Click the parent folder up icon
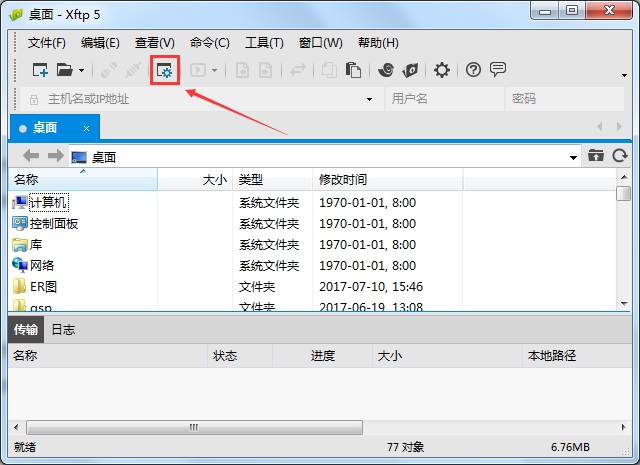640x465 pixels. click(596, 156)
